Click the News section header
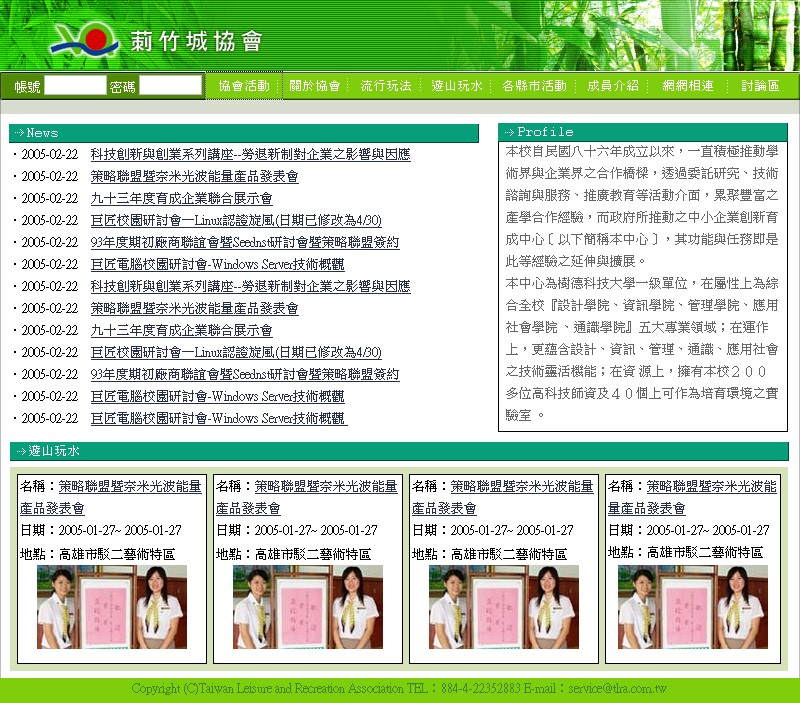This screenshot has height=703, width=800. coord(244,133)
